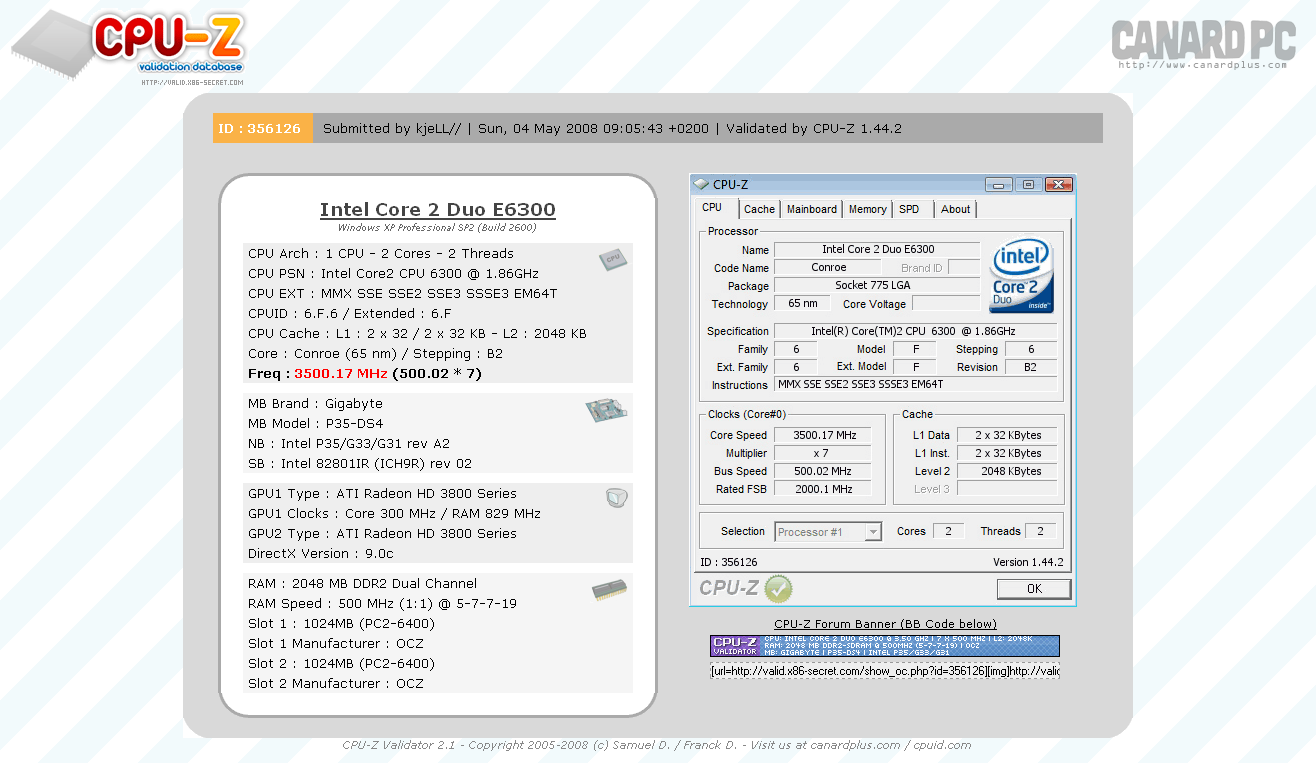The width and height of the screenshot is (1316, 767).
Task: Click the "Windows XP Professional SP2" subtitle
Action: tap(437, 228)
